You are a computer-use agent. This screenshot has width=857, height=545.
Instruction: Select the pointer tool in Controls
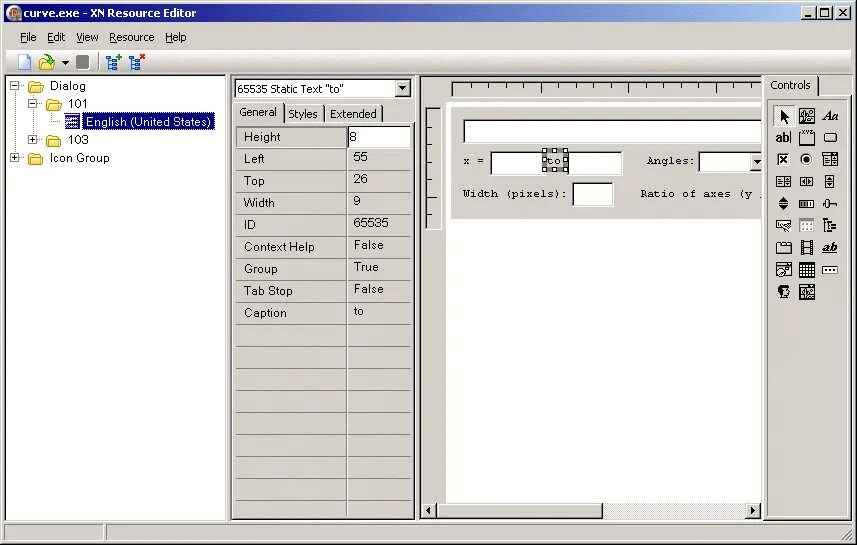784,116
